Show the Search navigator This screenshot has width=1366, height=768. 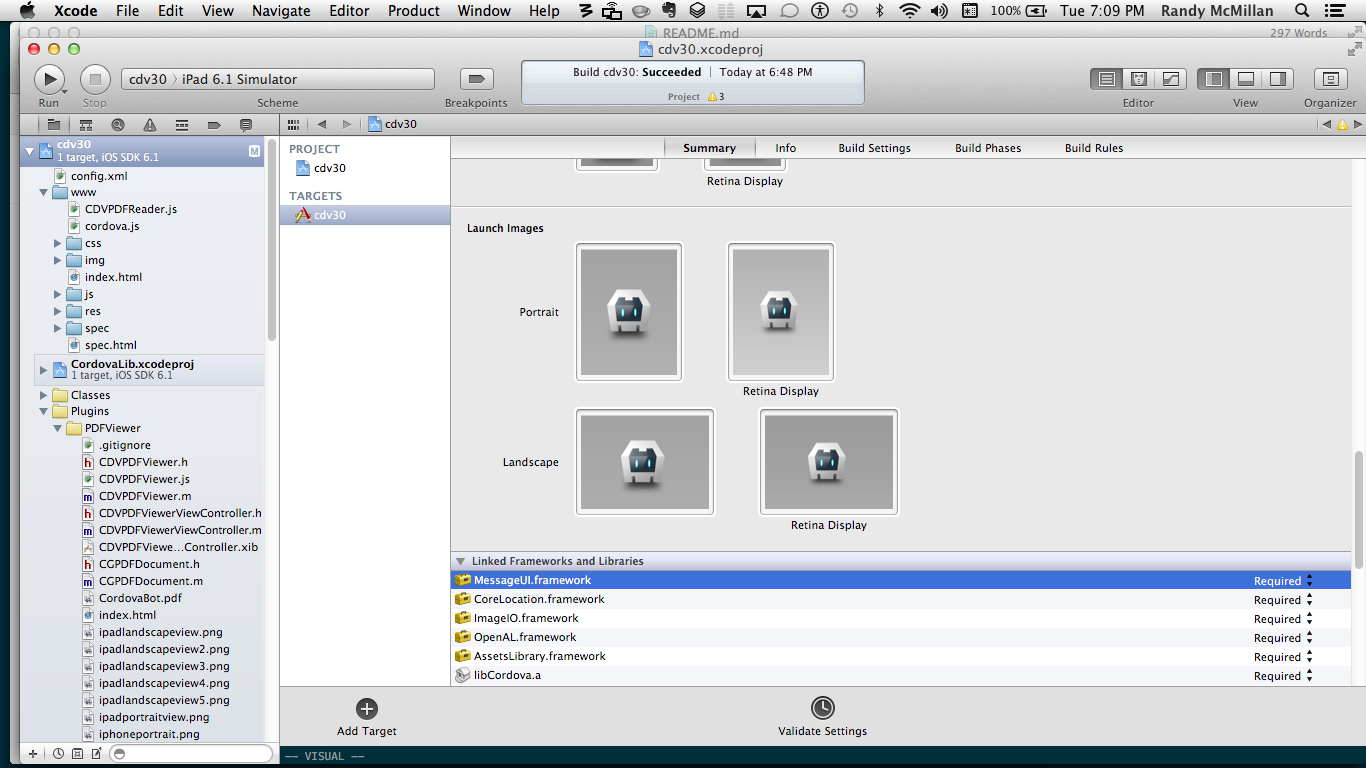[118, 125]
